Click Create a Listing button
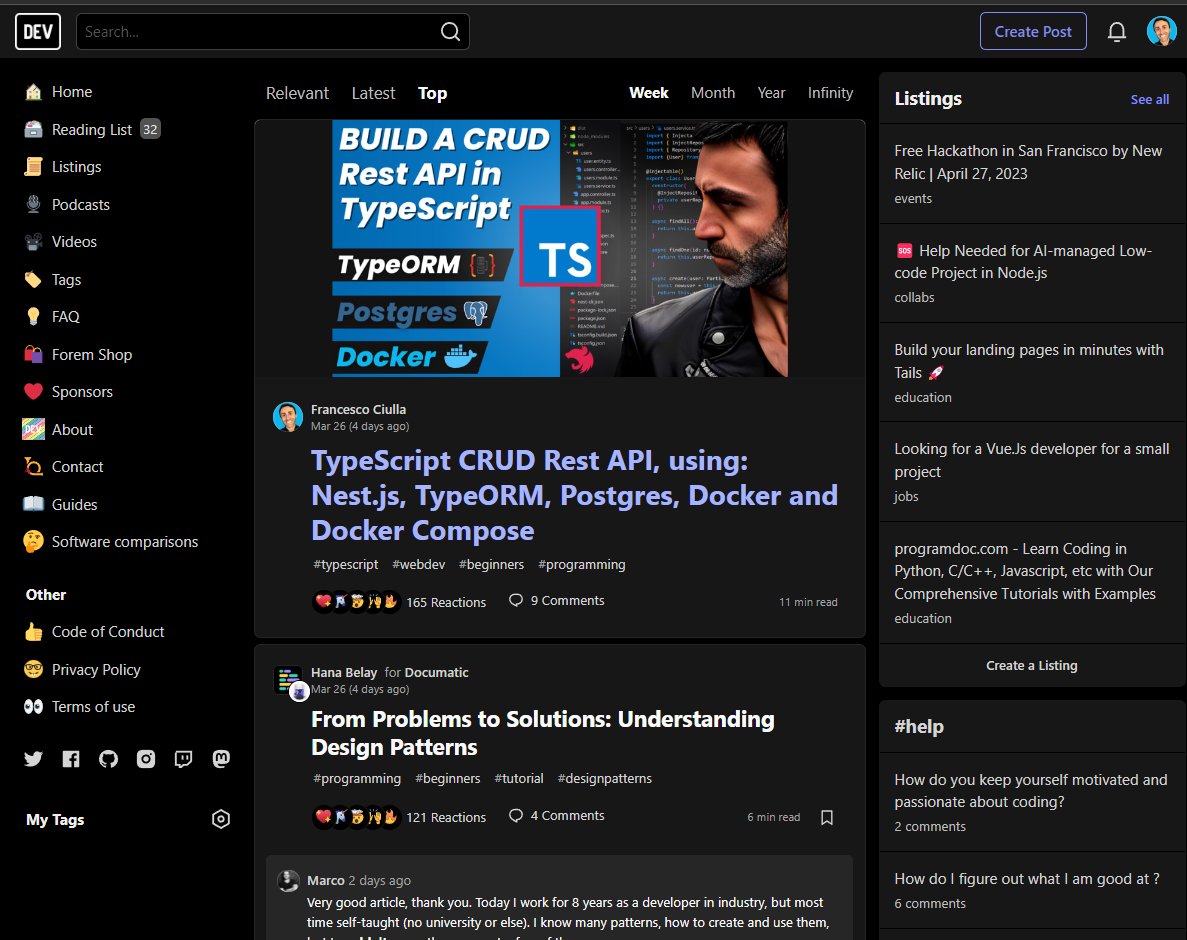The width and height of the screenshot is (1187, 940). pyautogui.click(x=1032, y=665)
